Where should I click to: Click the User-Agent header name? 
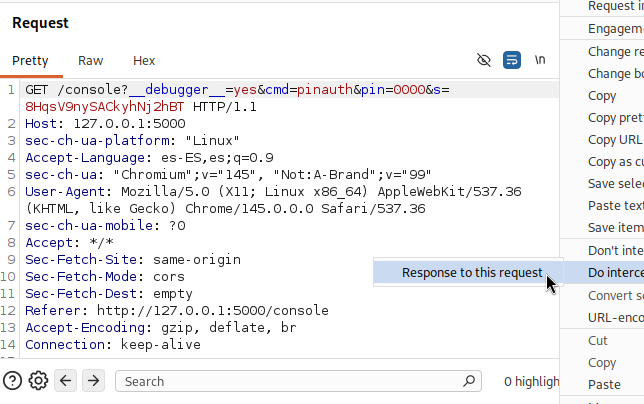(65, 192)
